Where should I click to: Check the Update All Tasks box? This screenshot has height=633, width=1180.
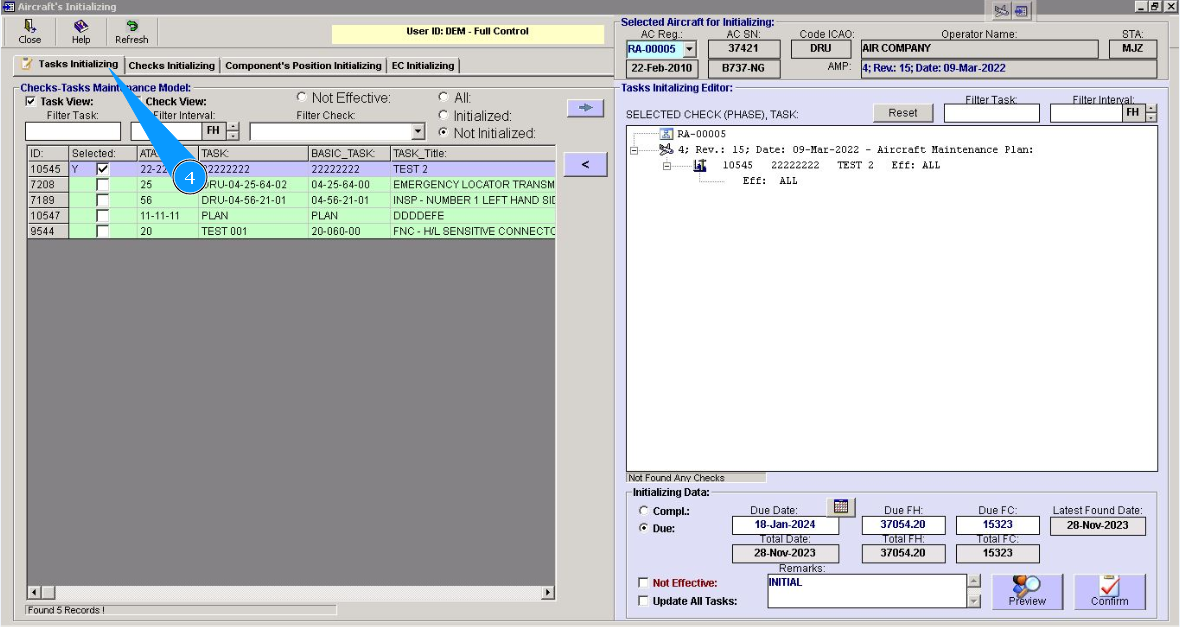643,601
